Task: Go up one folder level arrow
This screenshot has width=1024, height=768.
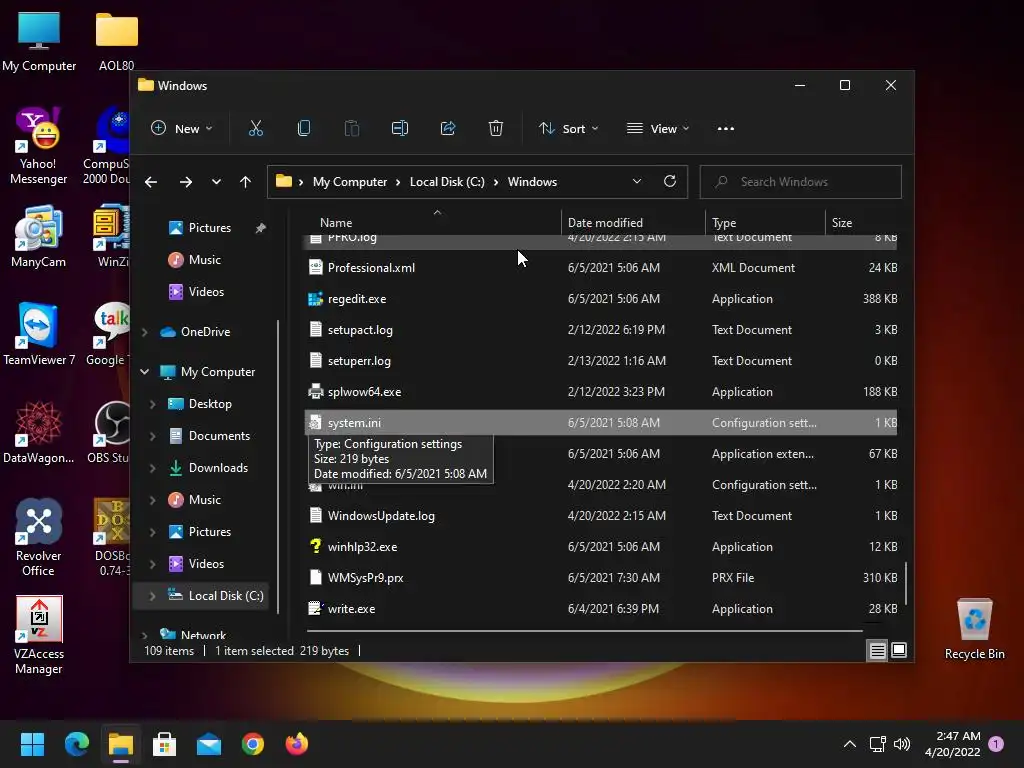Action: coord(245,182)
